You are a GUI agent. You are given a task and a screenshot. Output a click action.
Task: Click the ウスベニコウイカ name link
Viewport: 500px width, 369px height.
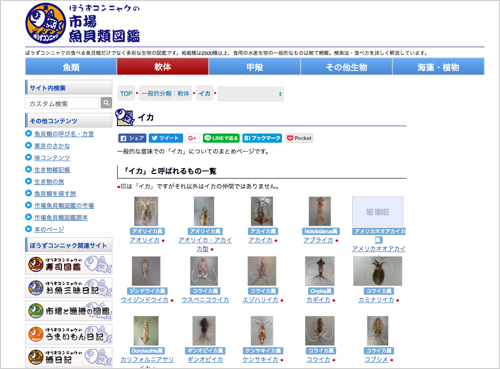pyautogui.click(x=205, y=300)
